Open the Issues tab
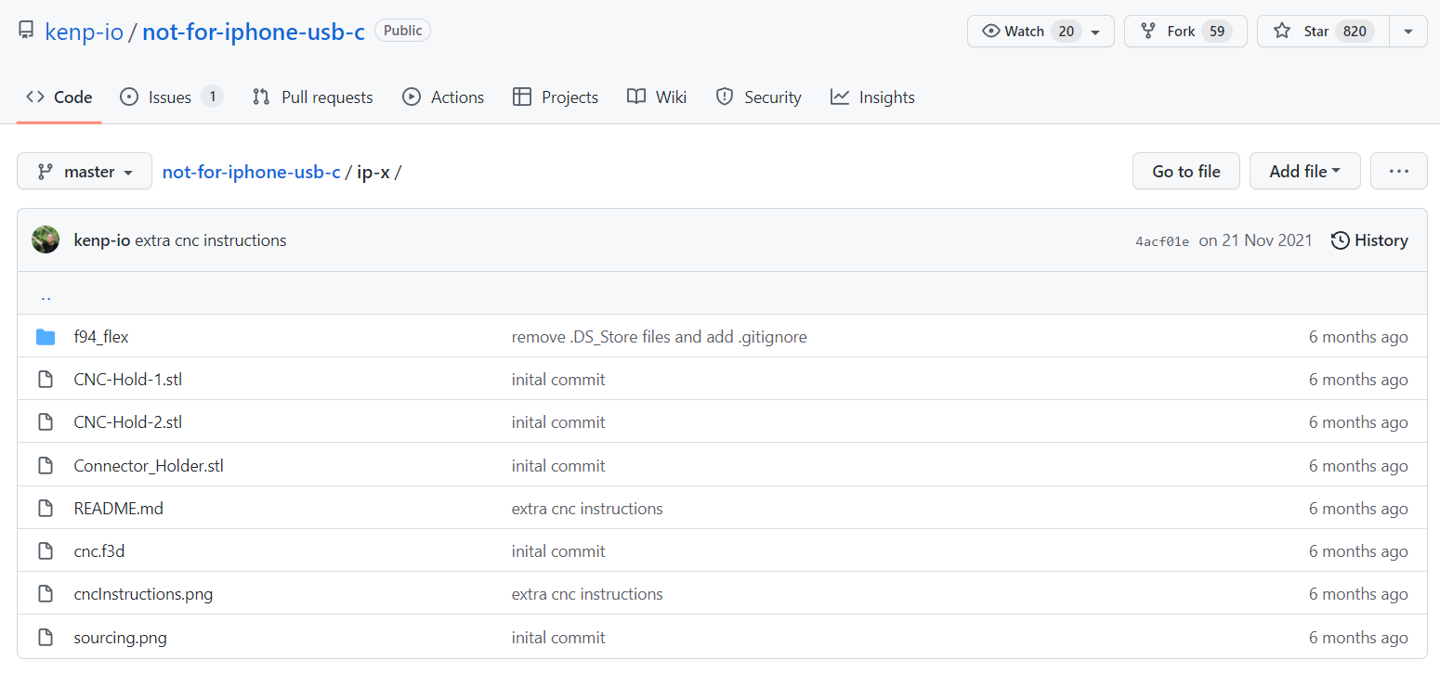1440x673 pixels. click(x=171, y=97)
